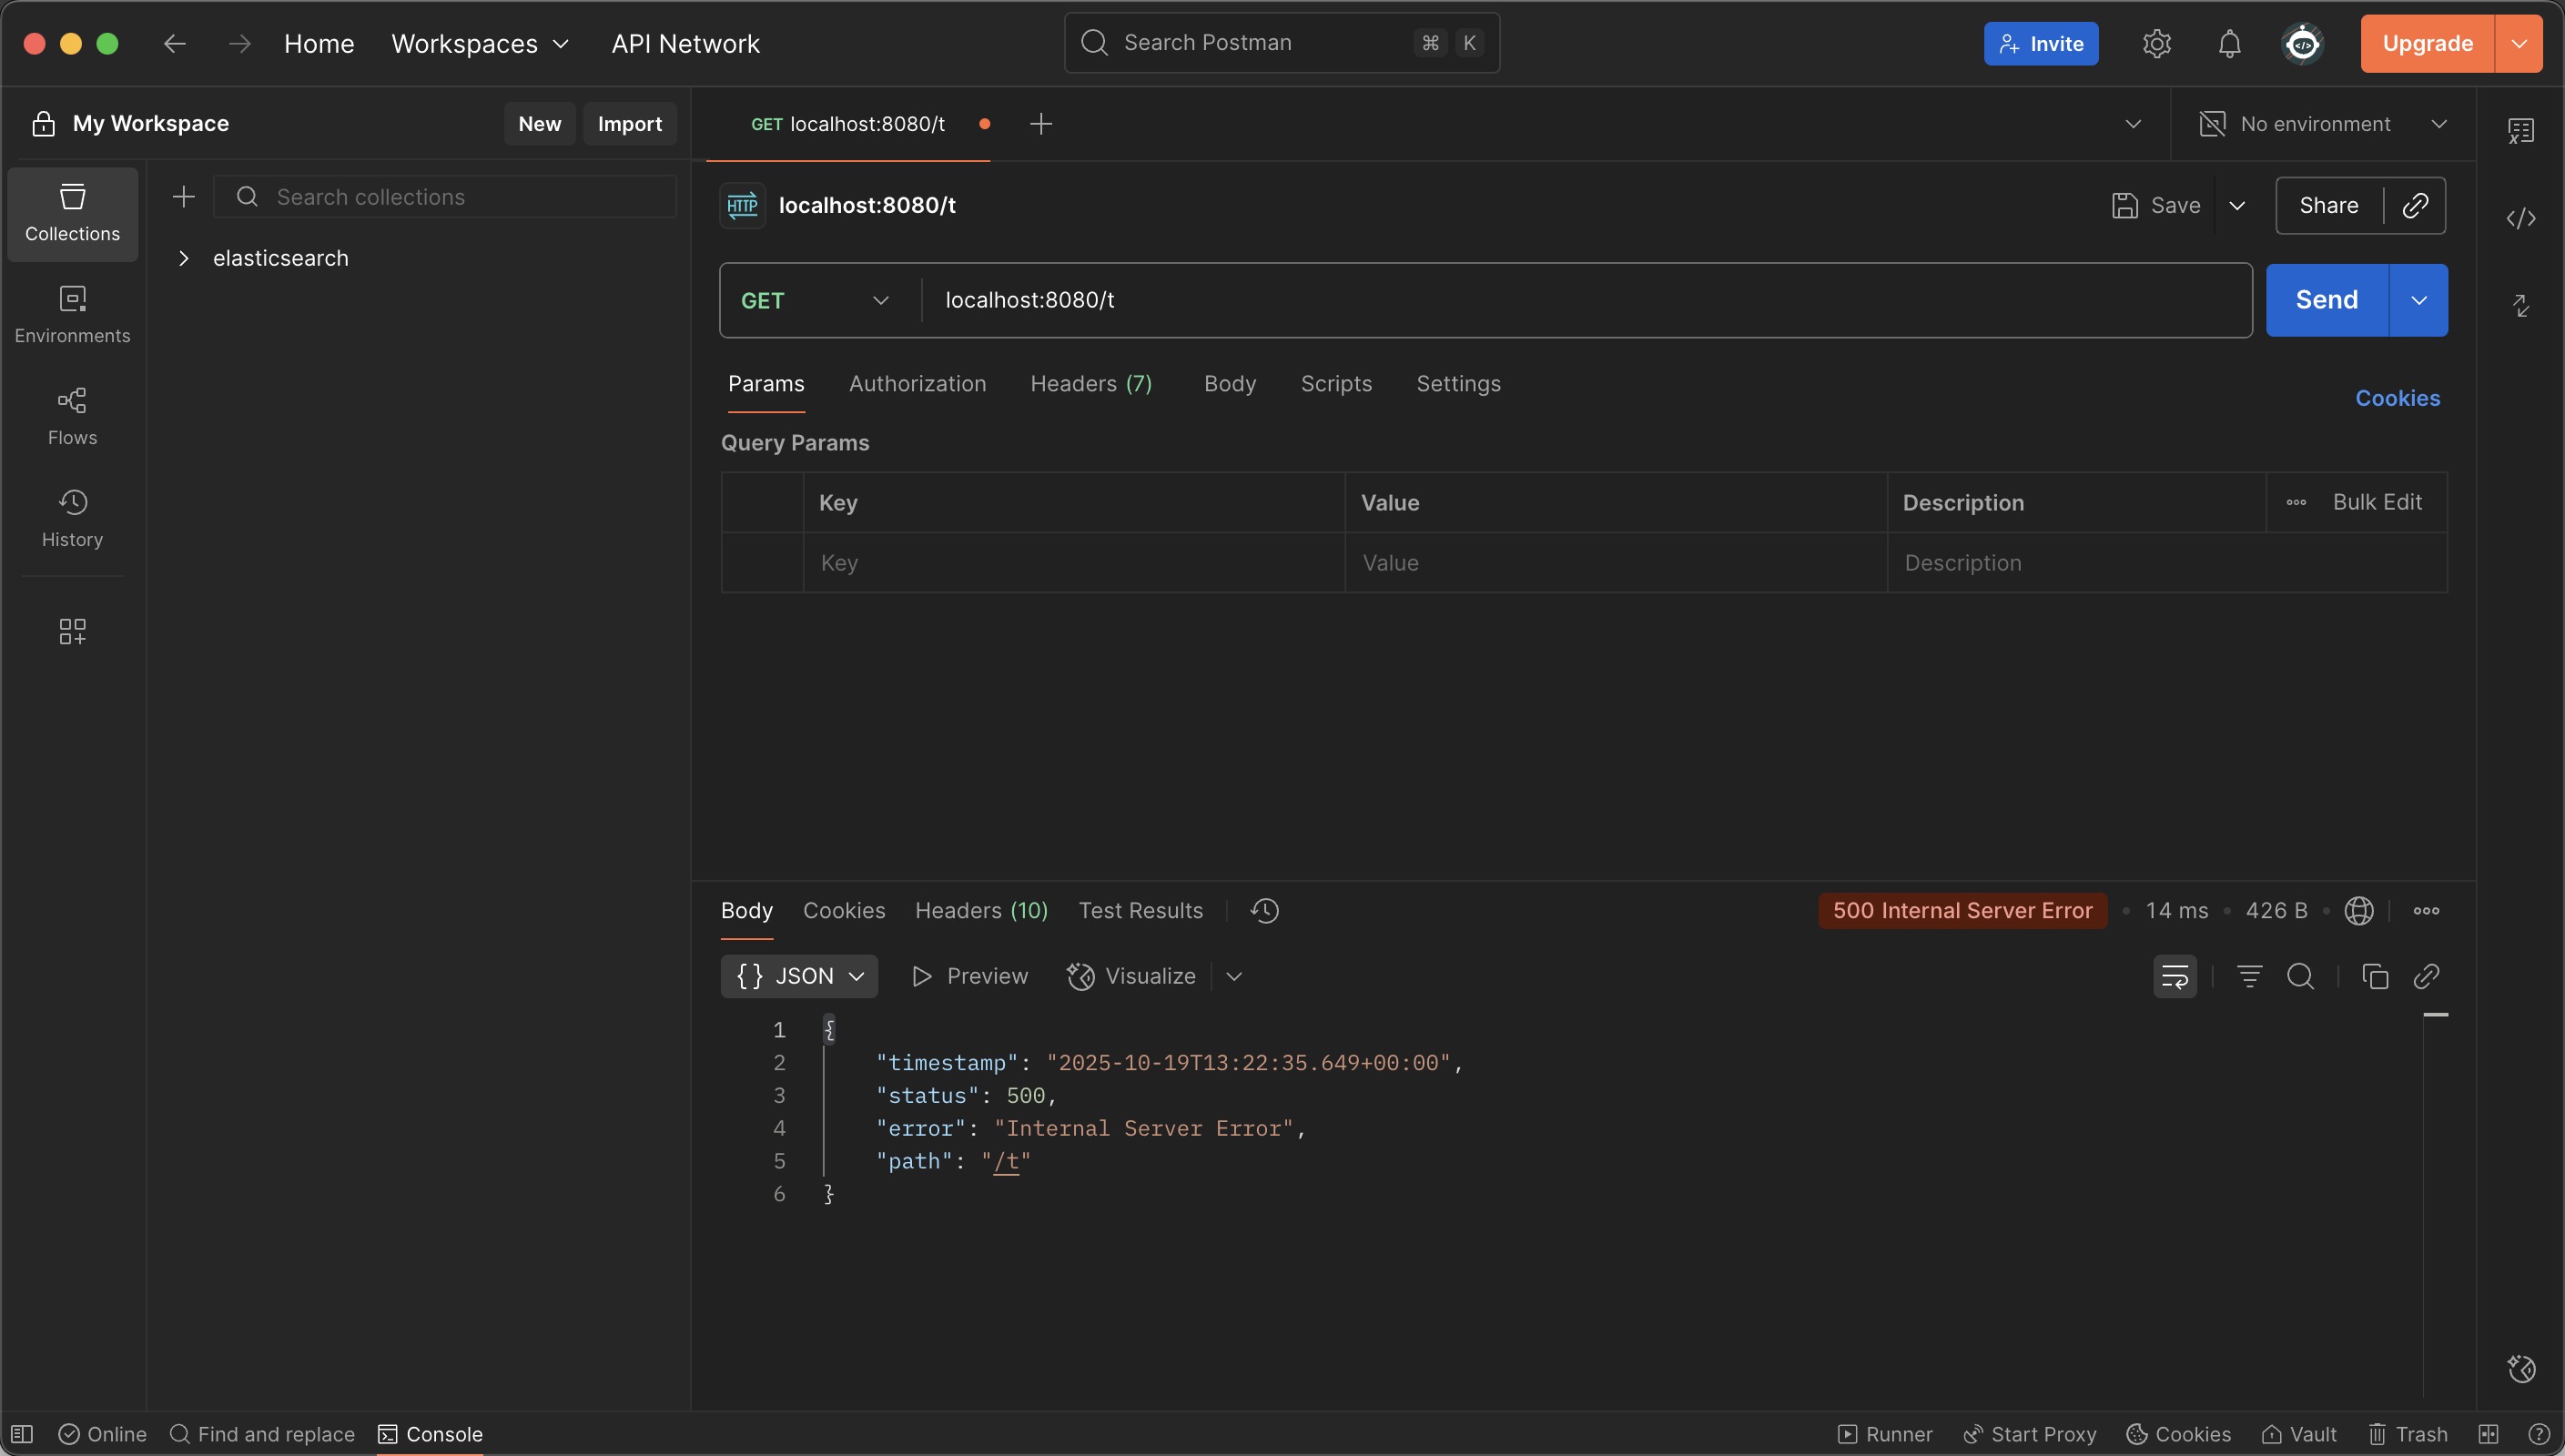Screen dimensions: 2565x1456
Task: Open the Flows sidebar section
Action: click(x=72, y=415)
